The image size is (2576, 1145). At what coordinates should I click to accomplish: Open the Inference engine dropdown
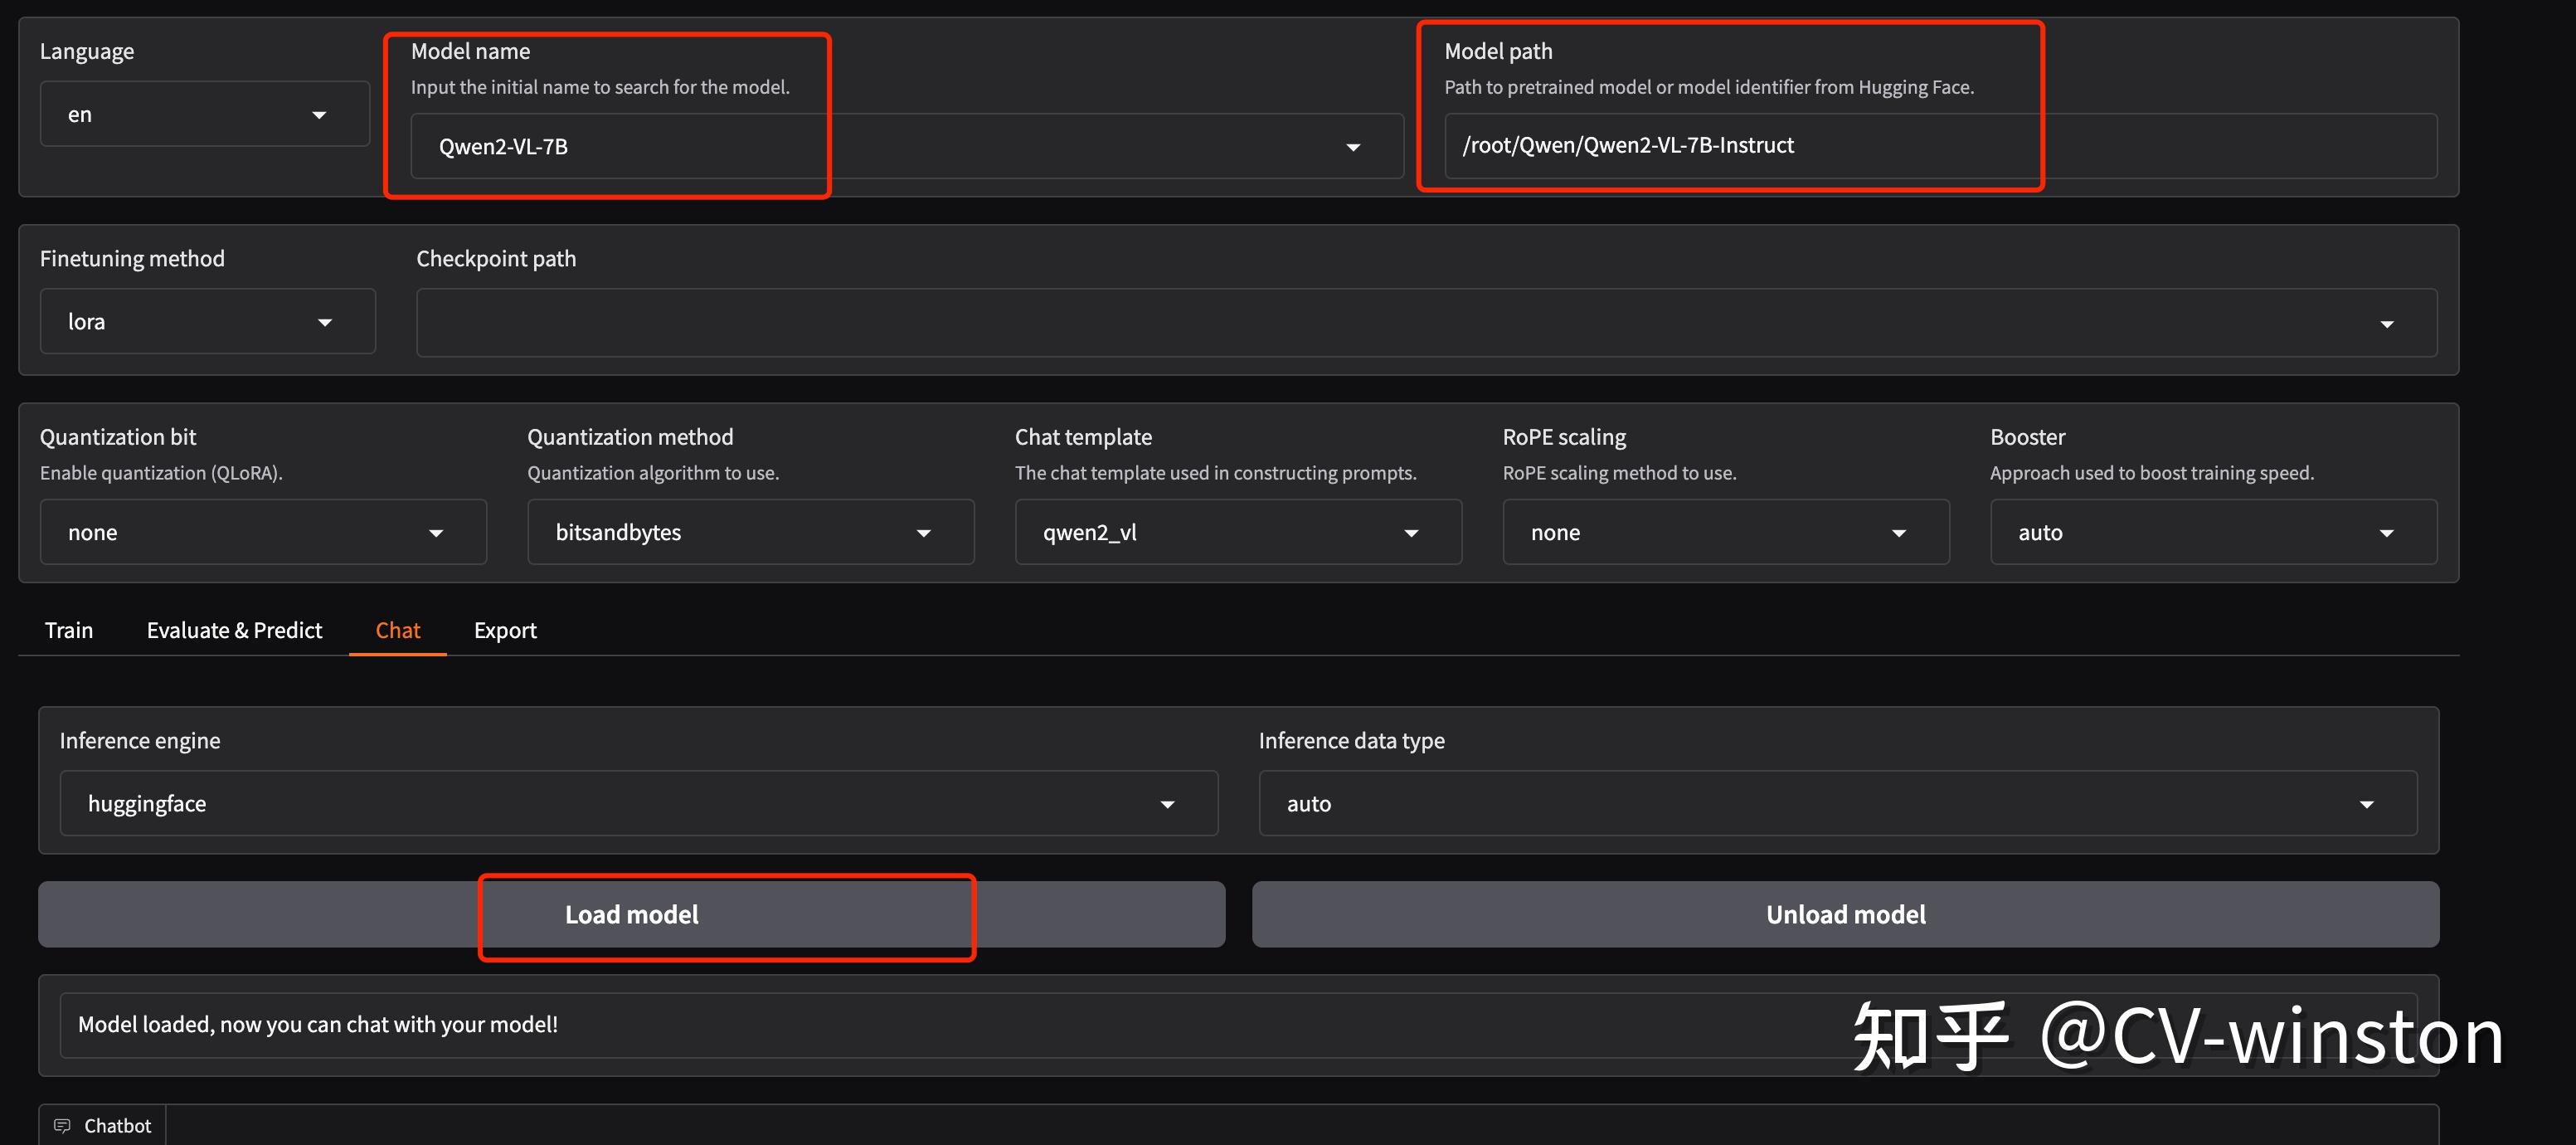(x=638, y=804)
